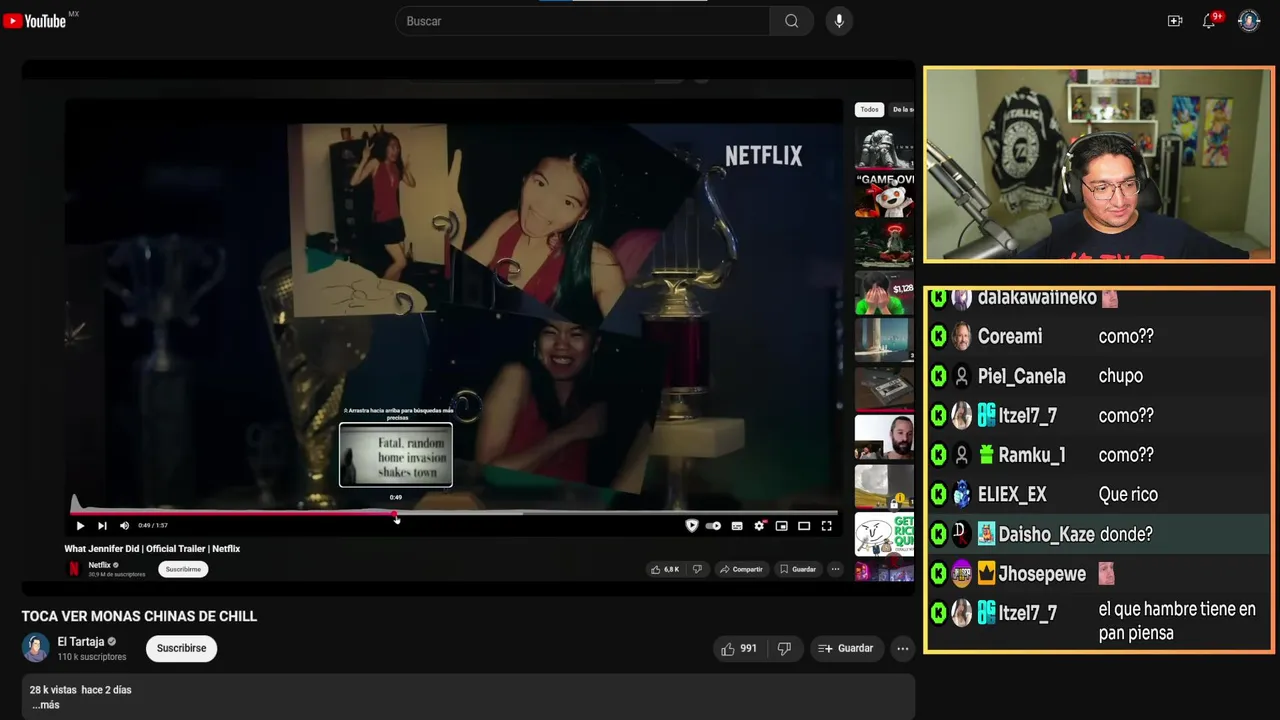
Task: Click the 'donde?' chat message
Action: pos(1126,534)
